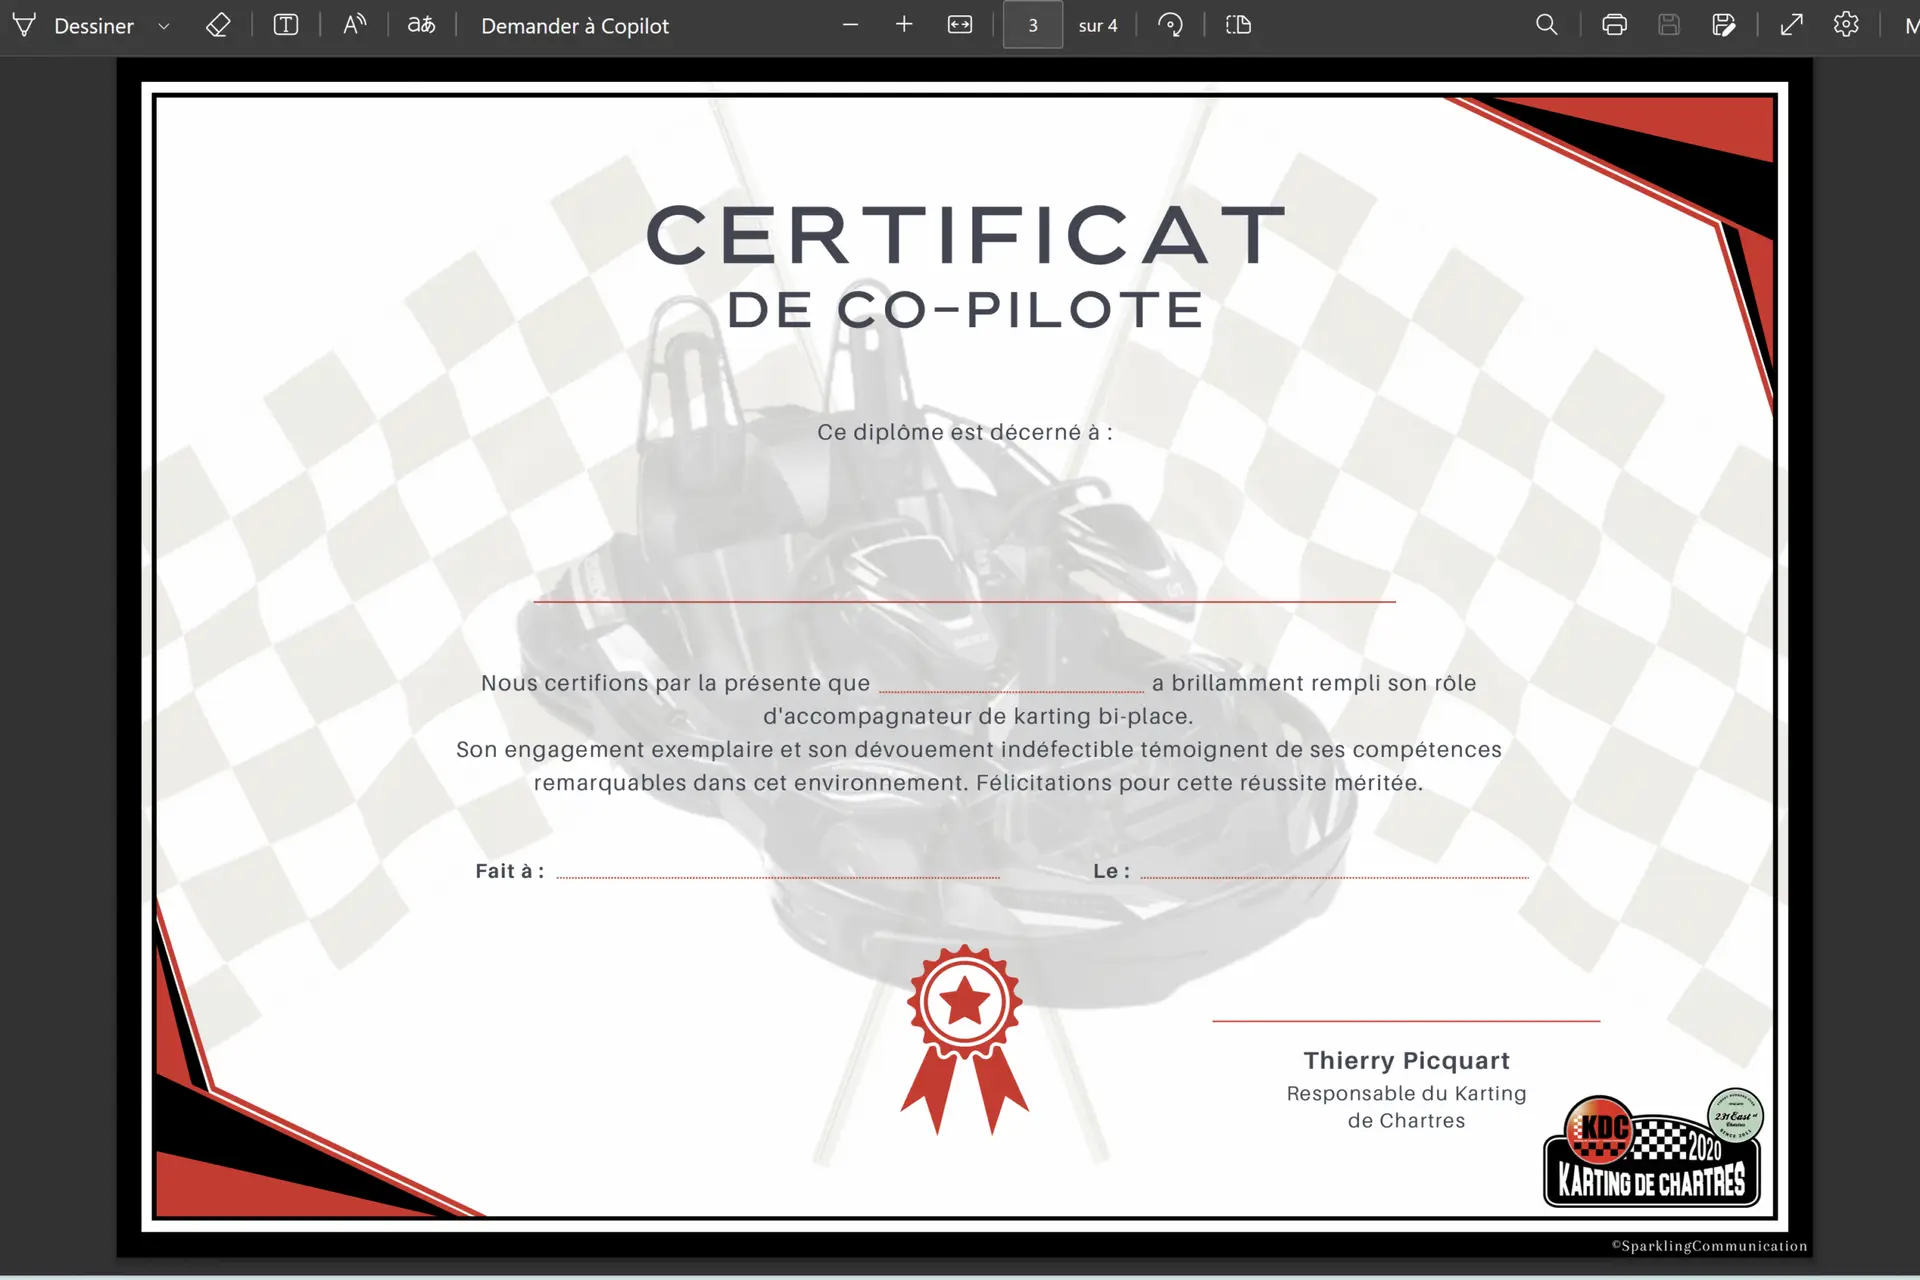Open the translate icon
This screenshot has height=1280, width=1920.
click(421, 26)
